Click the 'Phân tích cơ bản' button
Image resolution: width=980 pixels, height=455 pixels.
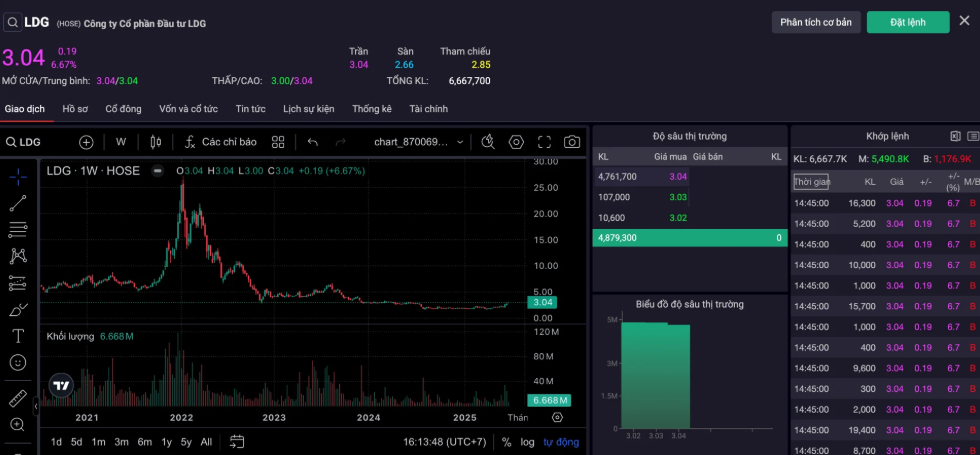point(816,22)
